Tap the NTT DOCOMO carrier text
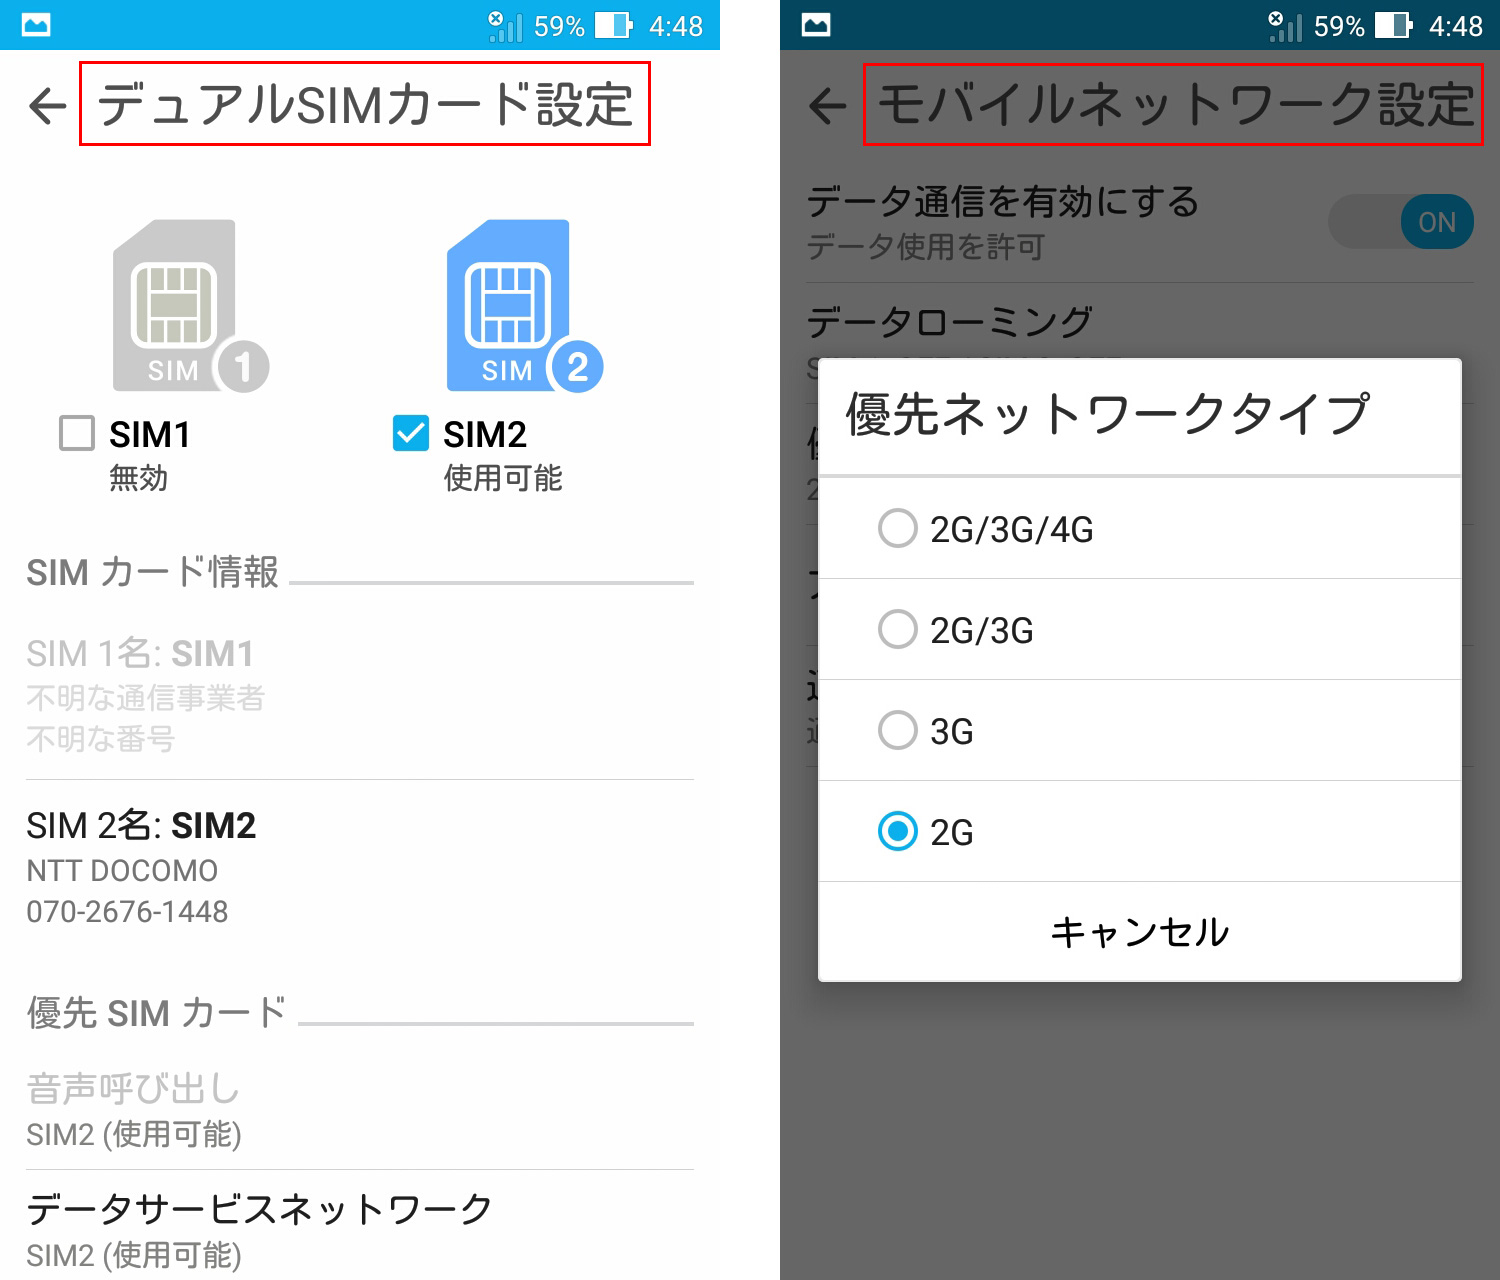The height and width of the screenshot is (1280, 1500). 122,871
